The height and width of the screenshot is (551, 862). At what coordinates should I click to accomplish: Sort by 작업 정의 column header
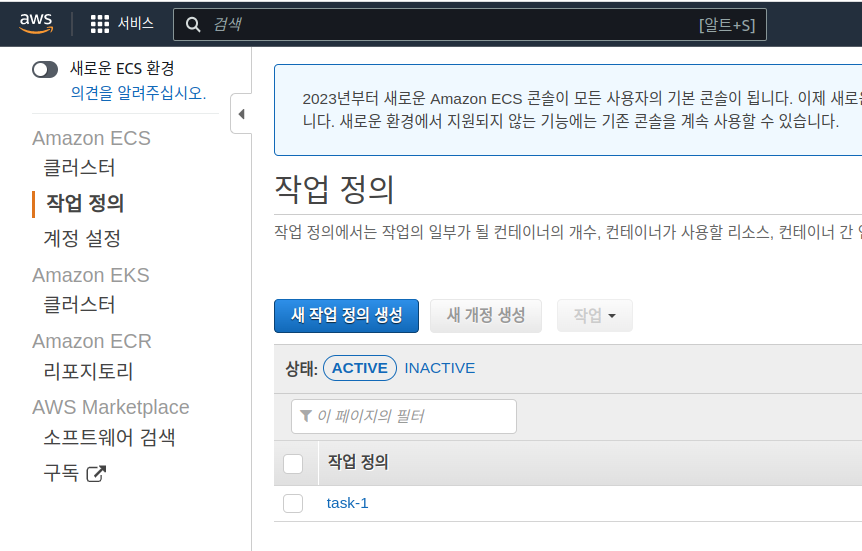358,462
